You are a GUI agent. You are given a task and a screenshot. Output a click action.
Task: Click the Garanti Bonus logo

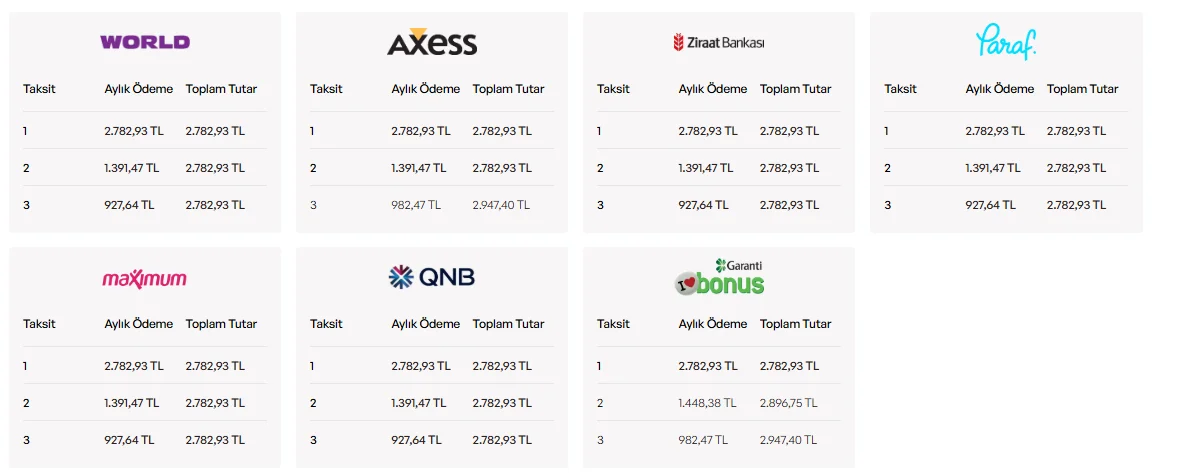(719, 277)
